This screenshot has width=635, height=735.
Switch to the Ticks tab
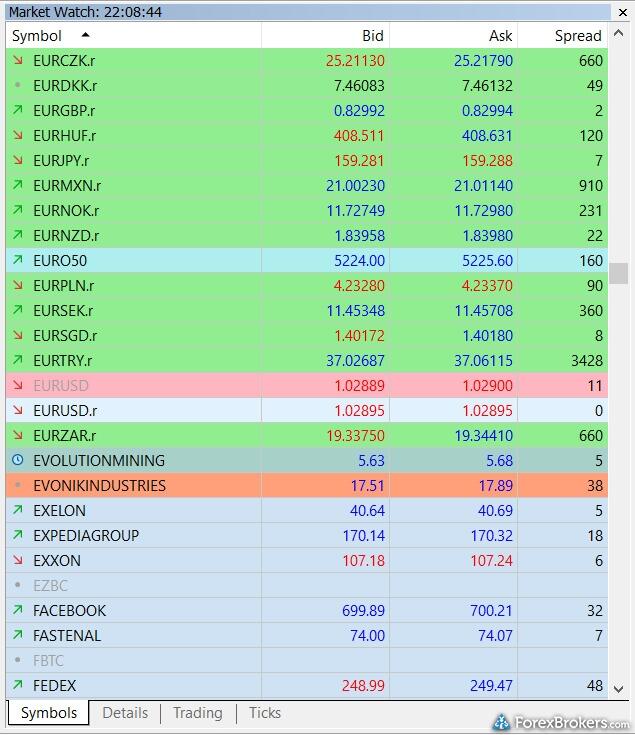point(265,713)
